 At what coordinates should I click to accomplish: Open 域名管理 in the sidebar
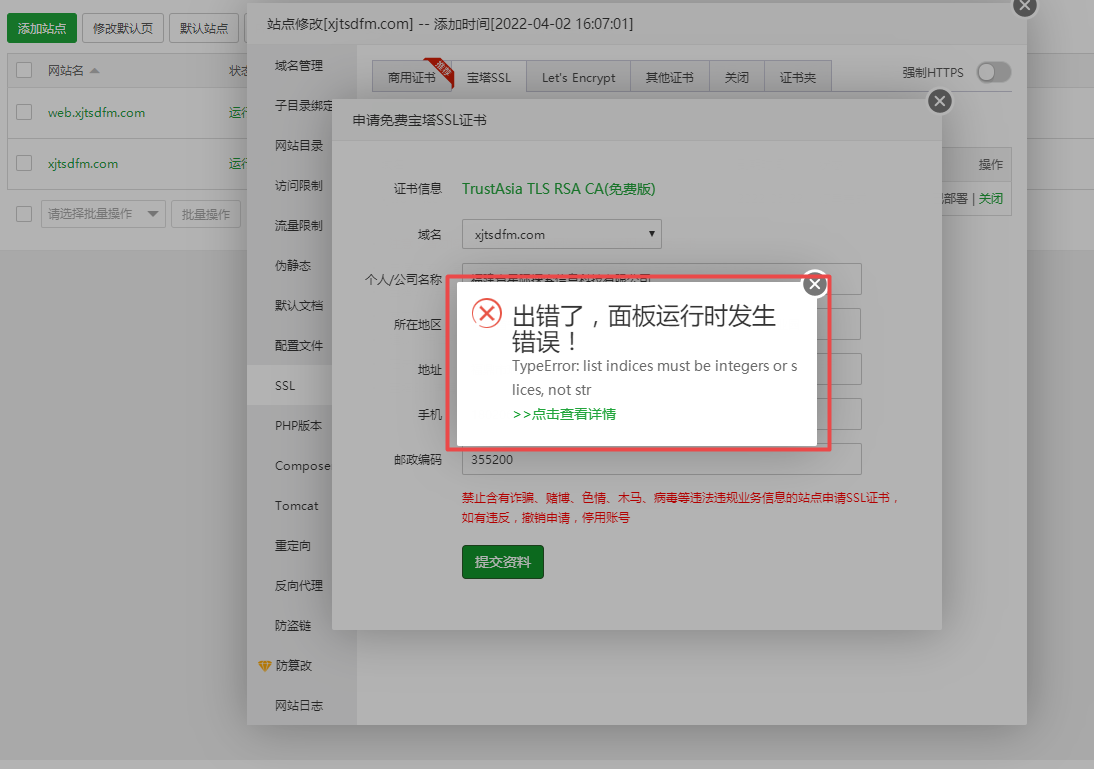299,66
